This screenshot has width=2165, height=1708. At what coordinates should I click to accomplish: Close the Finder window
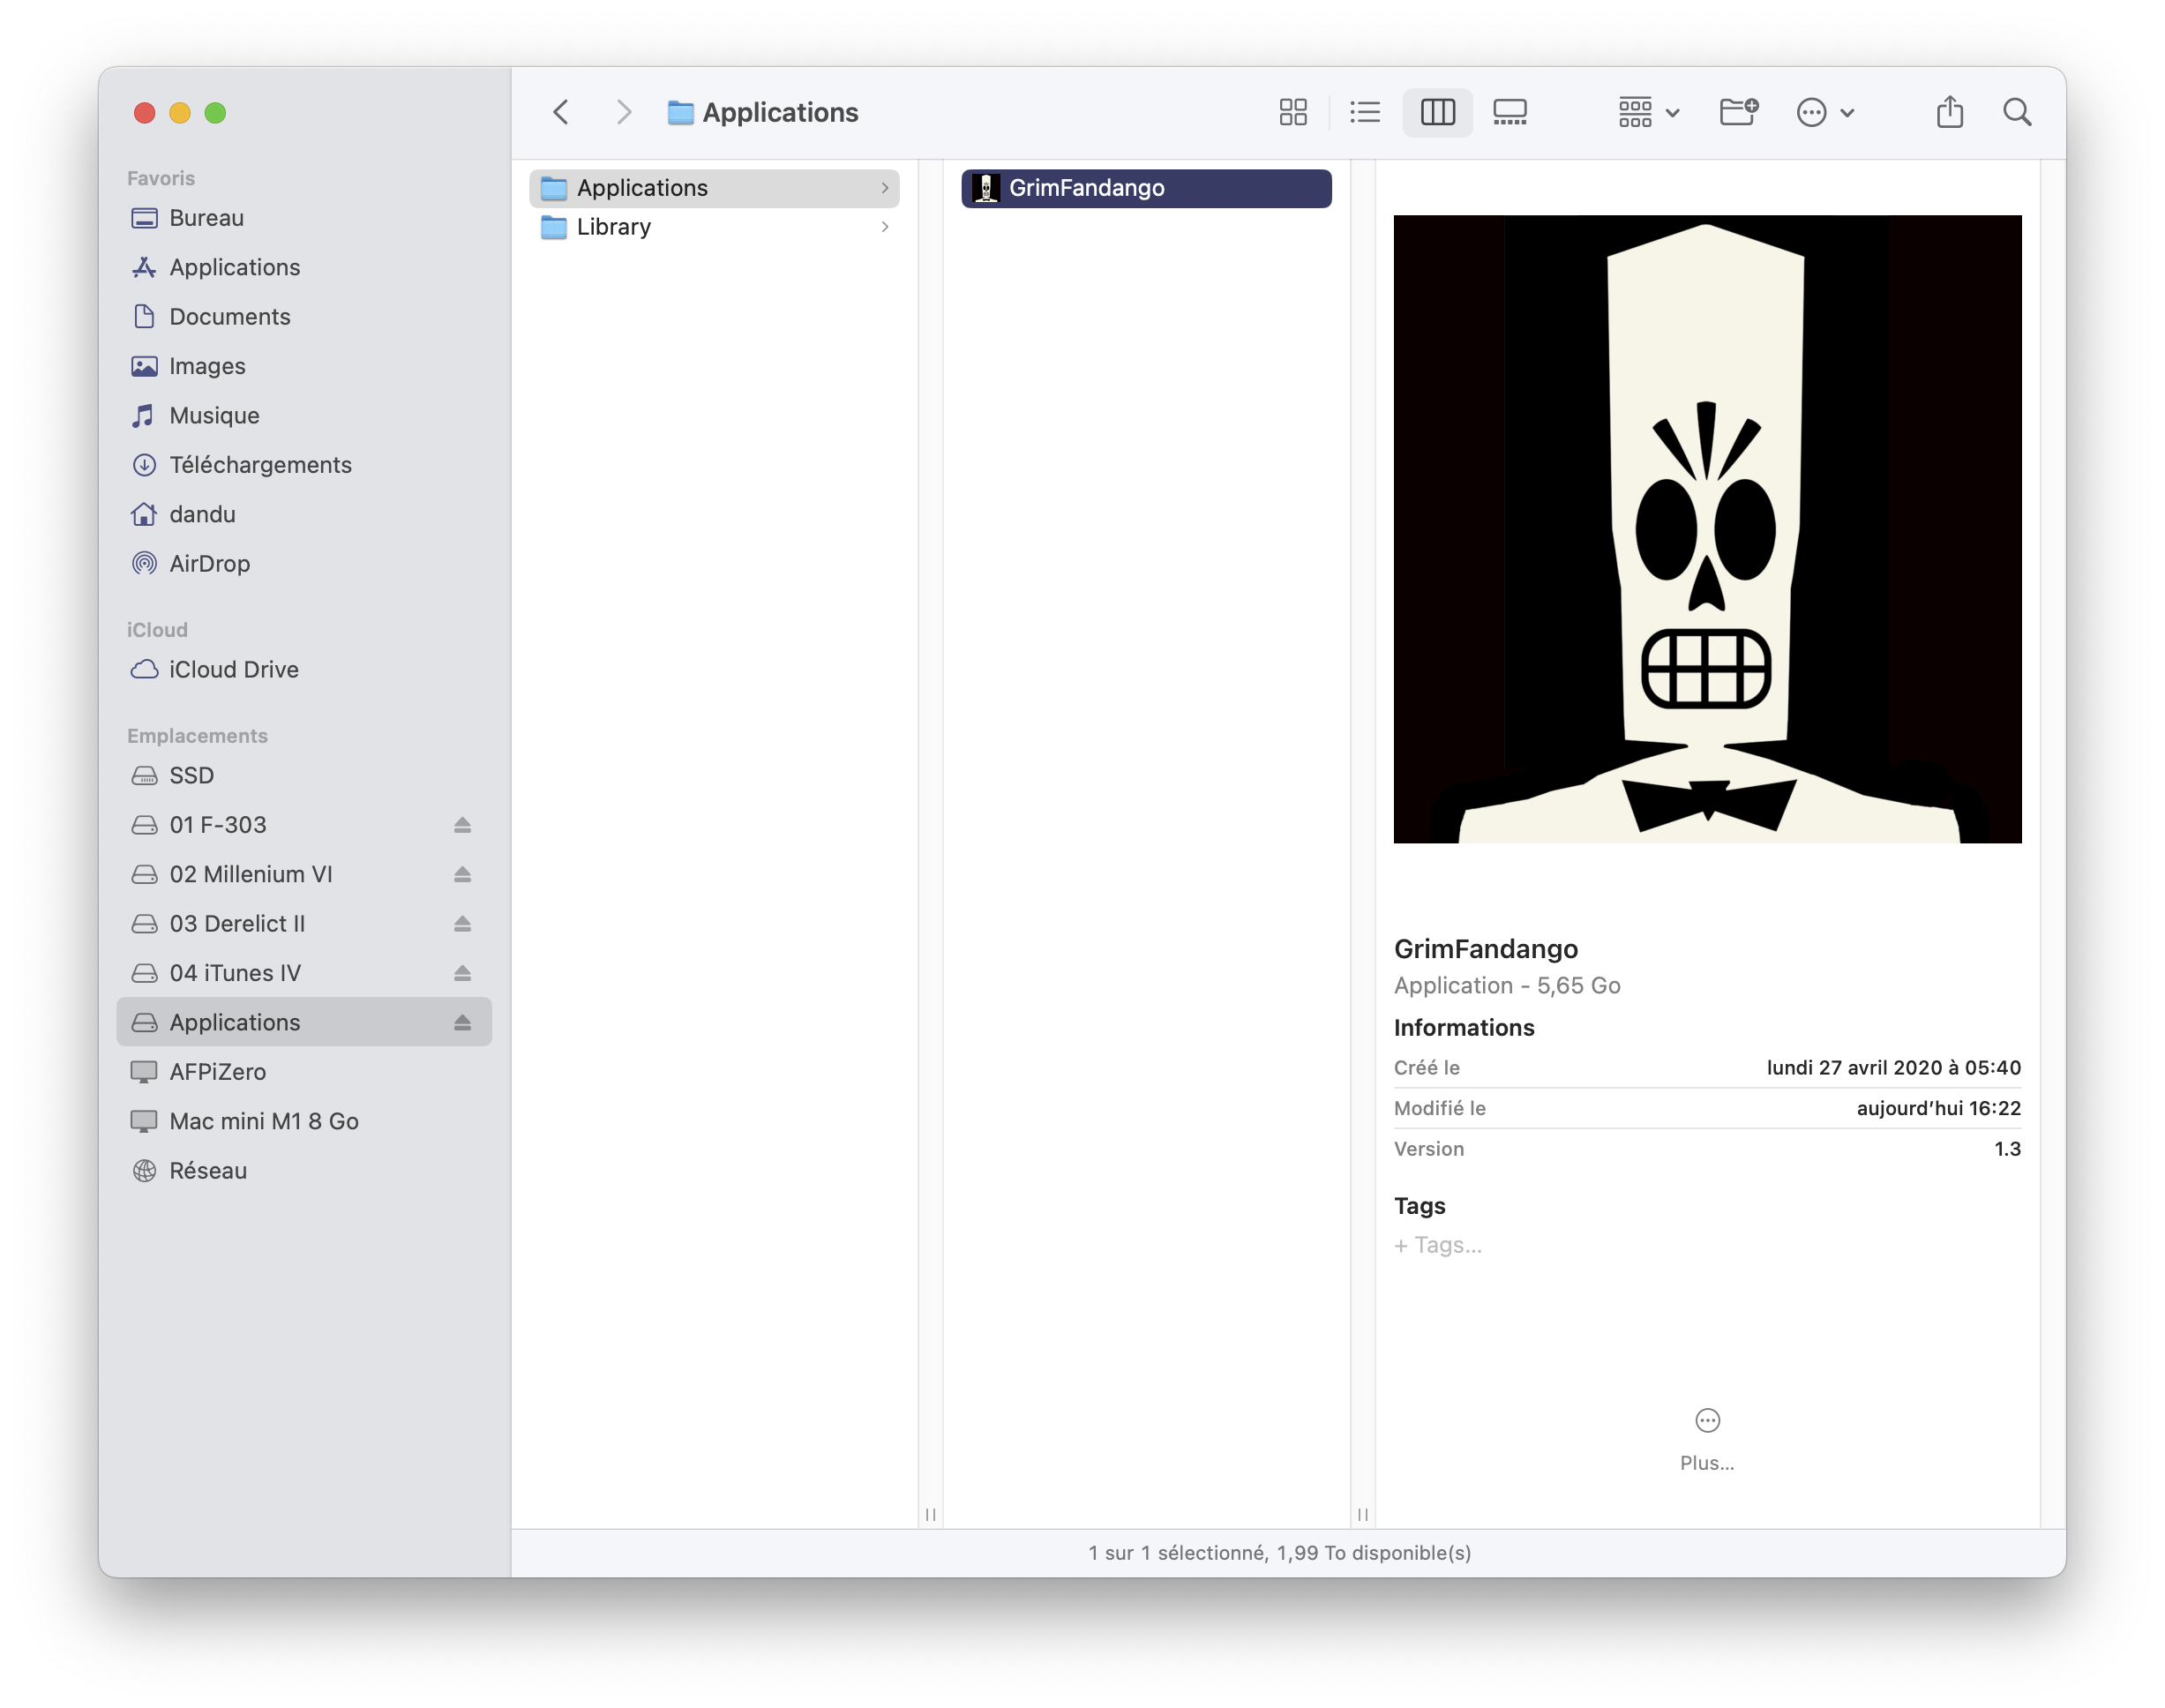[x=144, y=112]
